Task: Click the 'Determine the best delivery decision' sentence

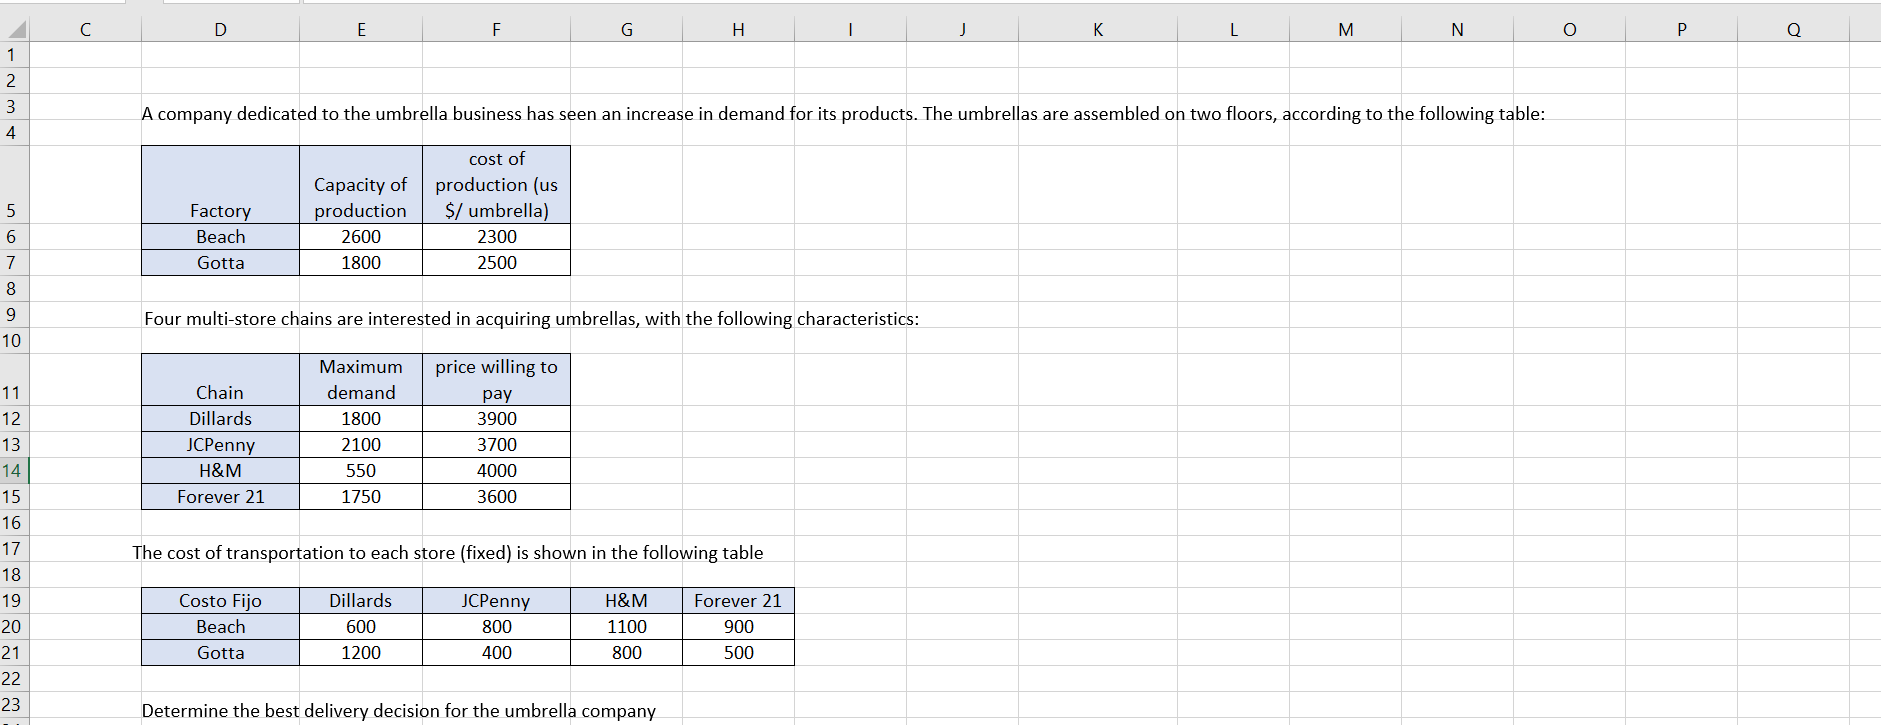Action: point(399,711)
